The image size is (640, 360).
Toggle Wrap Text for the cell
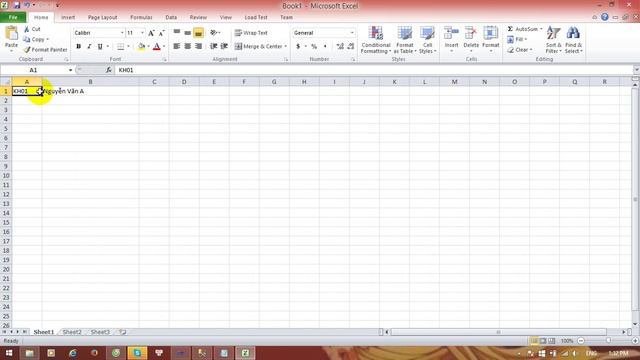pos(251,33)
